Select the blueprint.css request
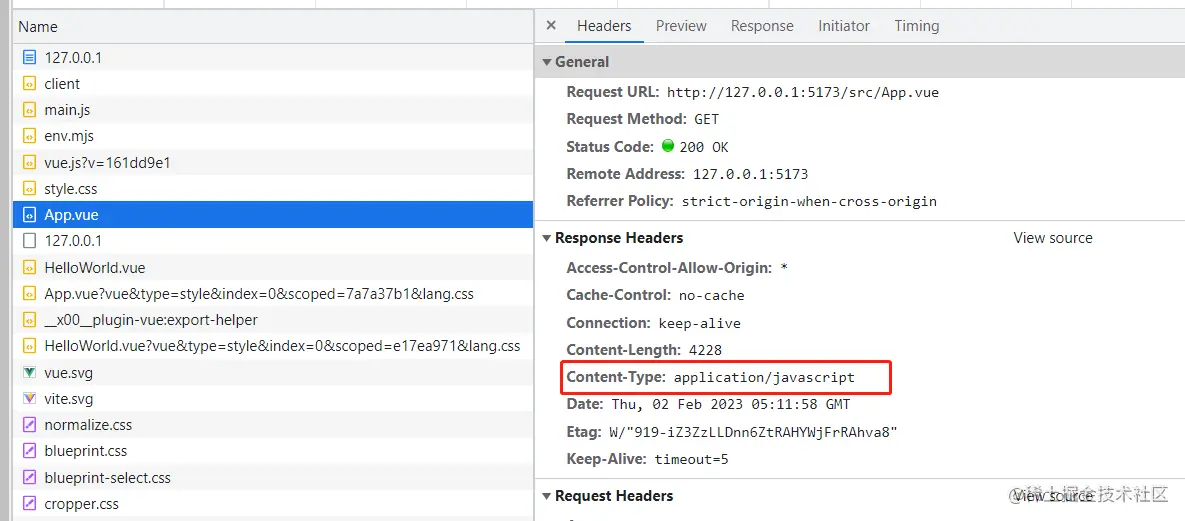Image resolution: width=1185 pixels, height=521 pixels. click(x=273, y=451)
